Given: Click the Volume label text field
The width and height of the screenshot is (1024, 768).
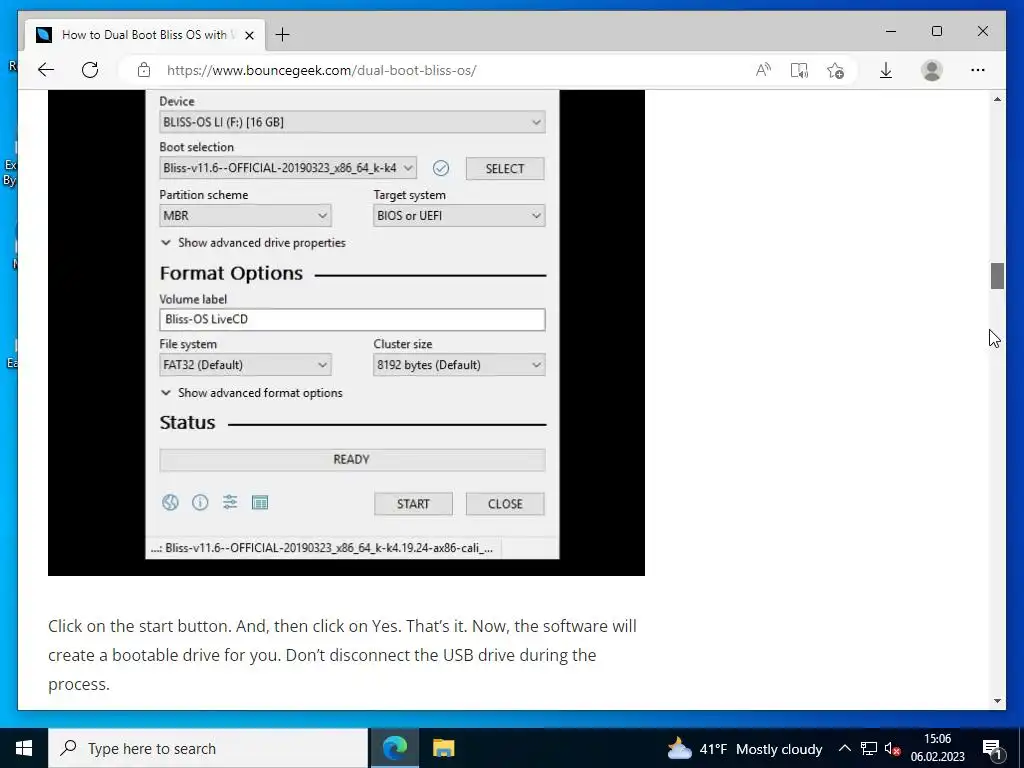Looking at the screenshot, I should click(x=352, y=319).
